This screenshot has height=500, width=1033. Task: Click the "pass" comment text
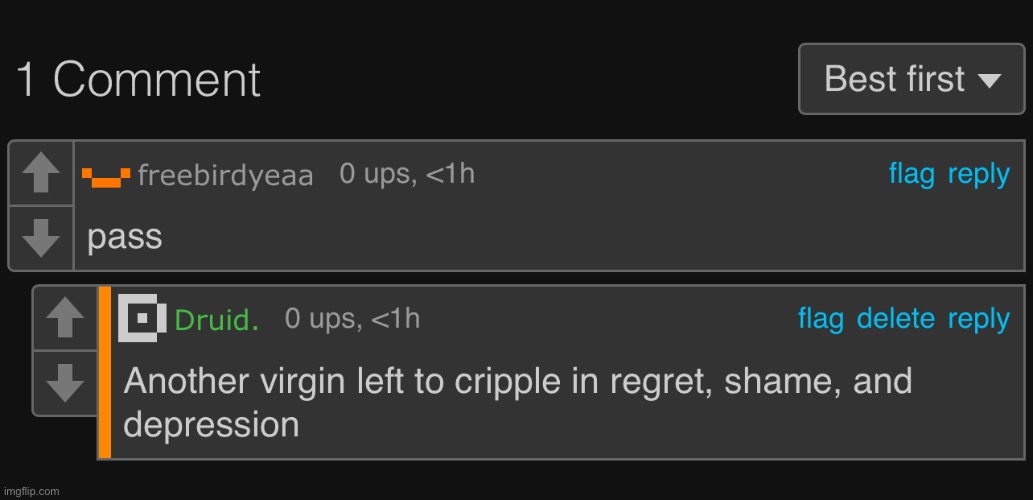[x=125, y=237]
